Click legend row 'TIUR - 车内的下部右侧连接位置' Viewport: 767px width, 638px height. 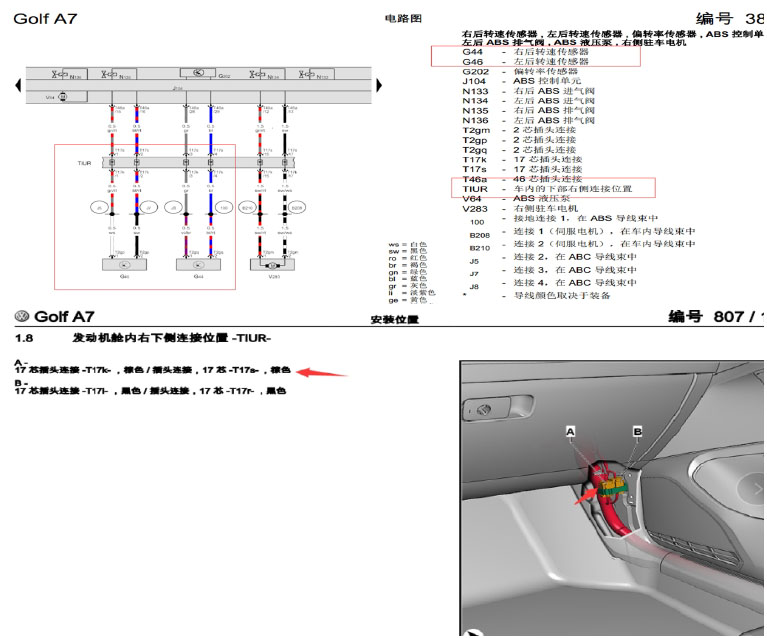(x=547, y=189)
